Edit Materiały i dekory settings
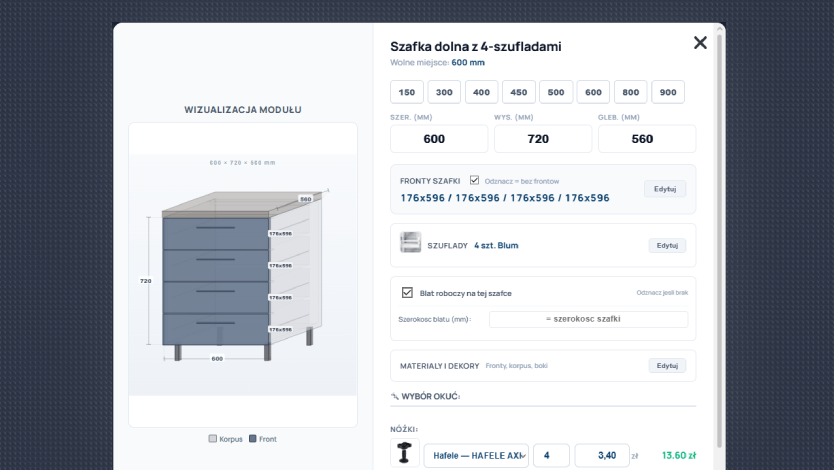This screenshot has height=470, width=834. 667,365
